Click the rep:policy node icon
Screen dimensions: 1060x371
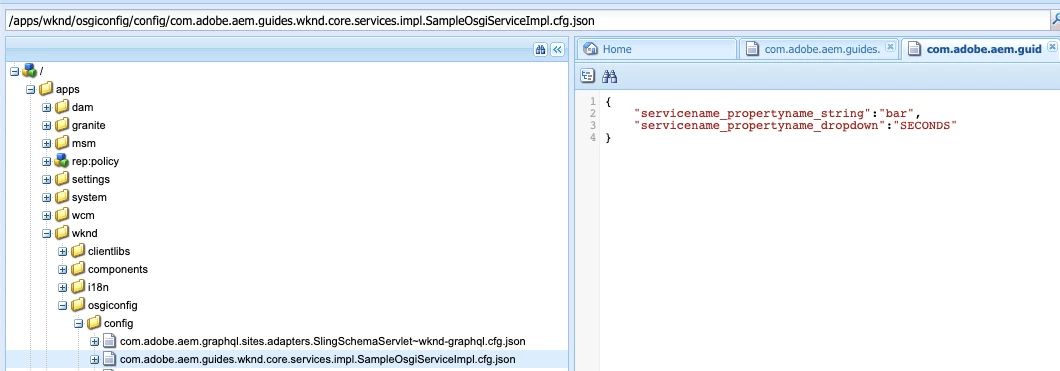62,161
